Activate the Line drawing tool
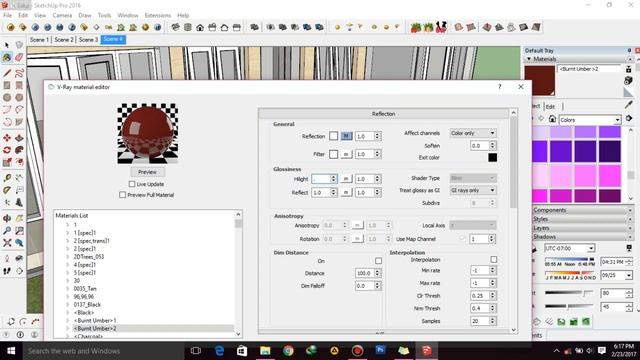 7,73
